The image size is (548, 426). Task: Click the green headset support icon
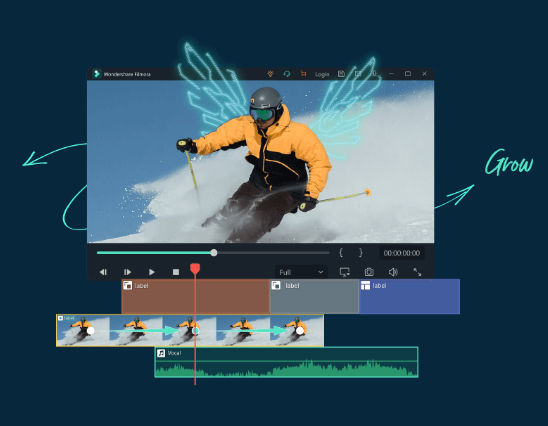pos(287,74)
